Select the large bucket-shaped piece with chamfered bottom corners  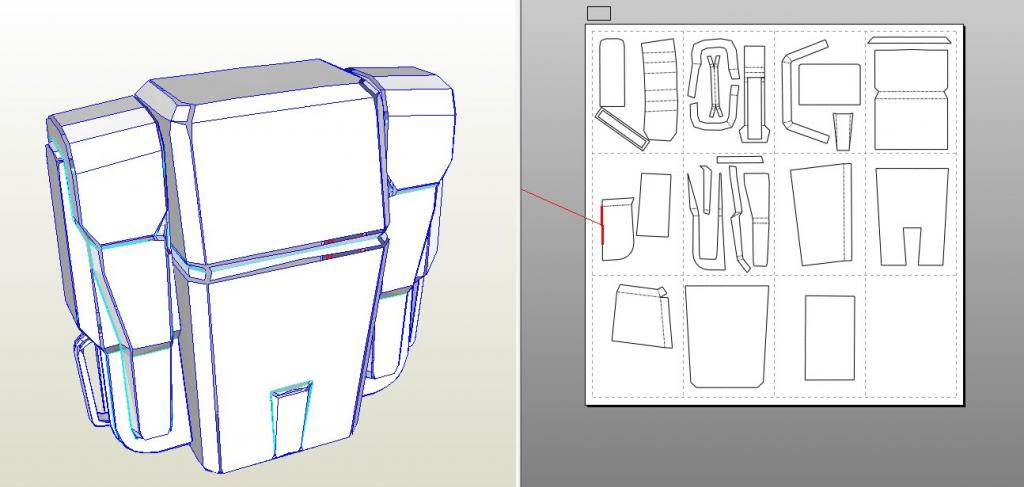tap(727, 336)
